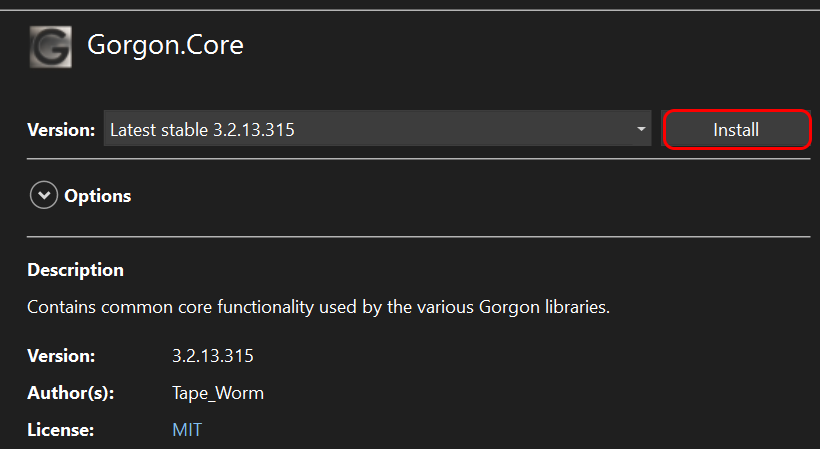Open the version list via the dropdown arrow

(641, 129)
